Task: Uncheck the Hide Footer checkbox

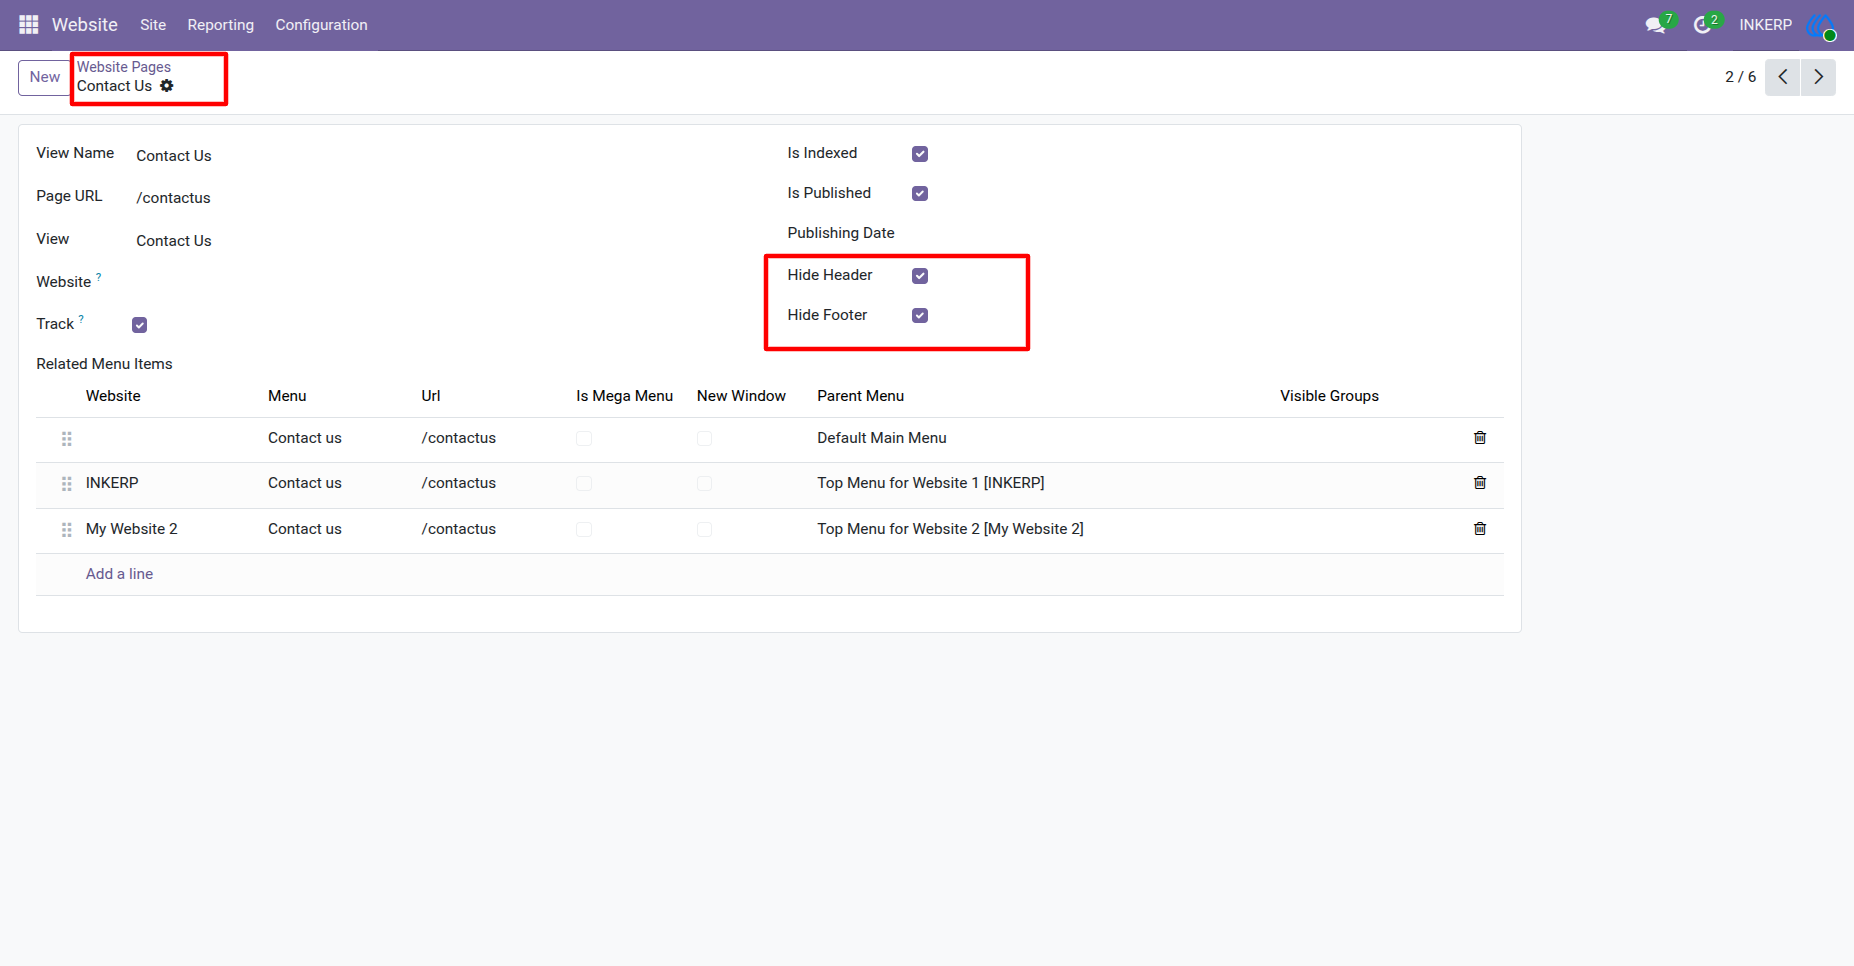Action: [x=920, y=316]
